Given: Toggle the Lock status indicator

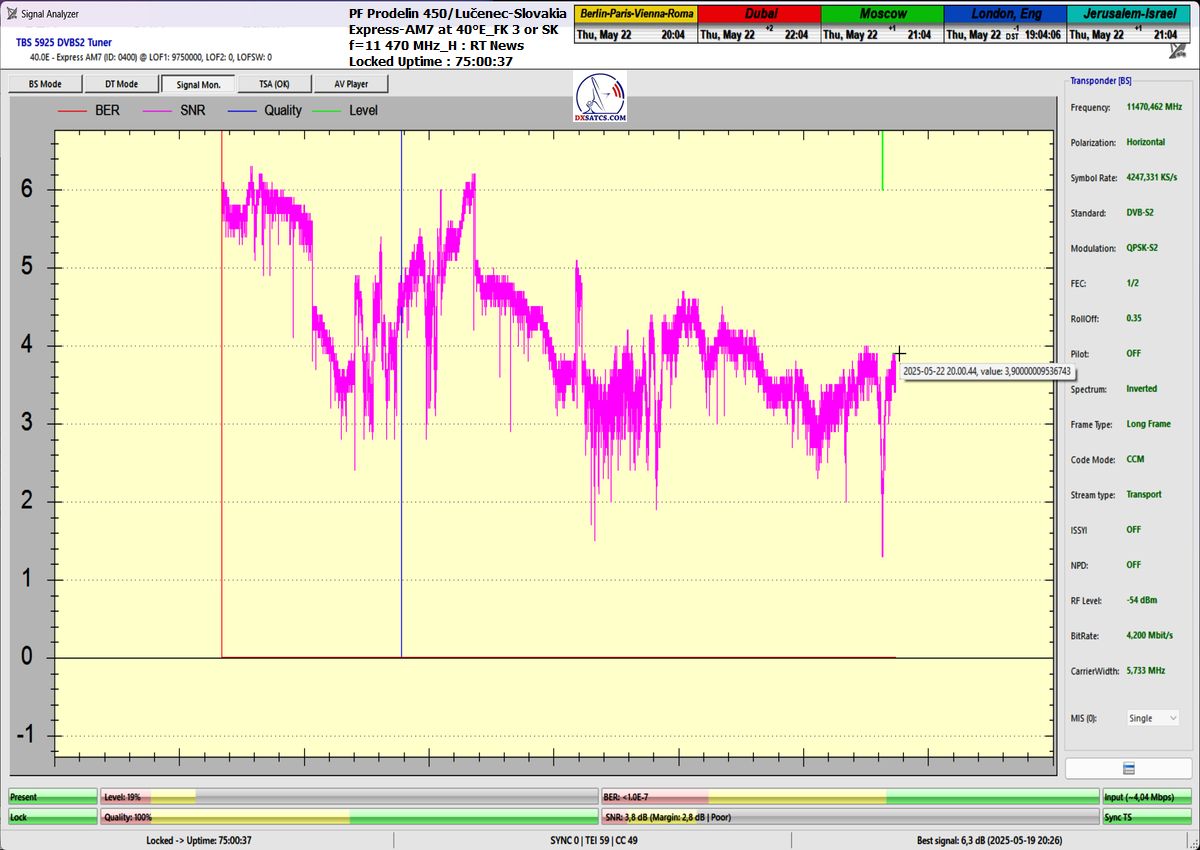Looking at the screenshot, I should pyautogui.click(x=51, y=817).
